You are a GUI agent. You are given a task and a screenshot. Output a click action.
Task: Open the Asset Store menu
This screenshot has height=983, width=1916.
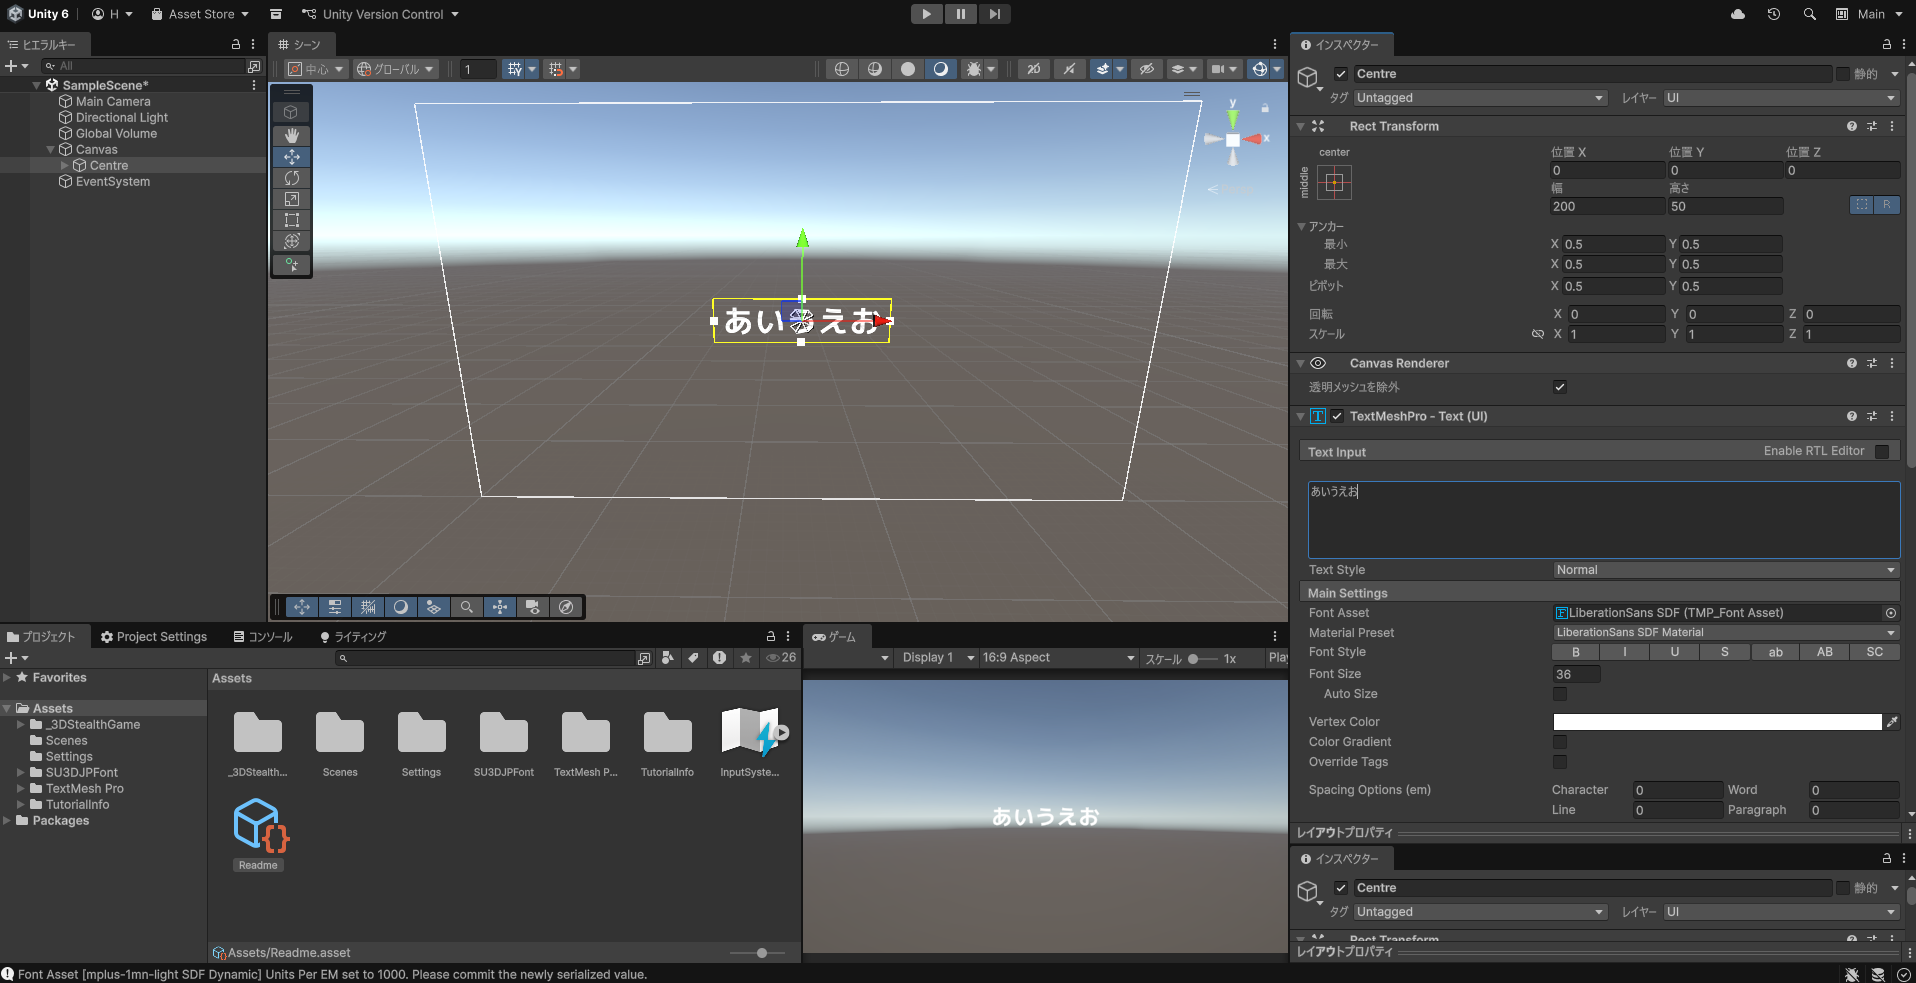200,14
